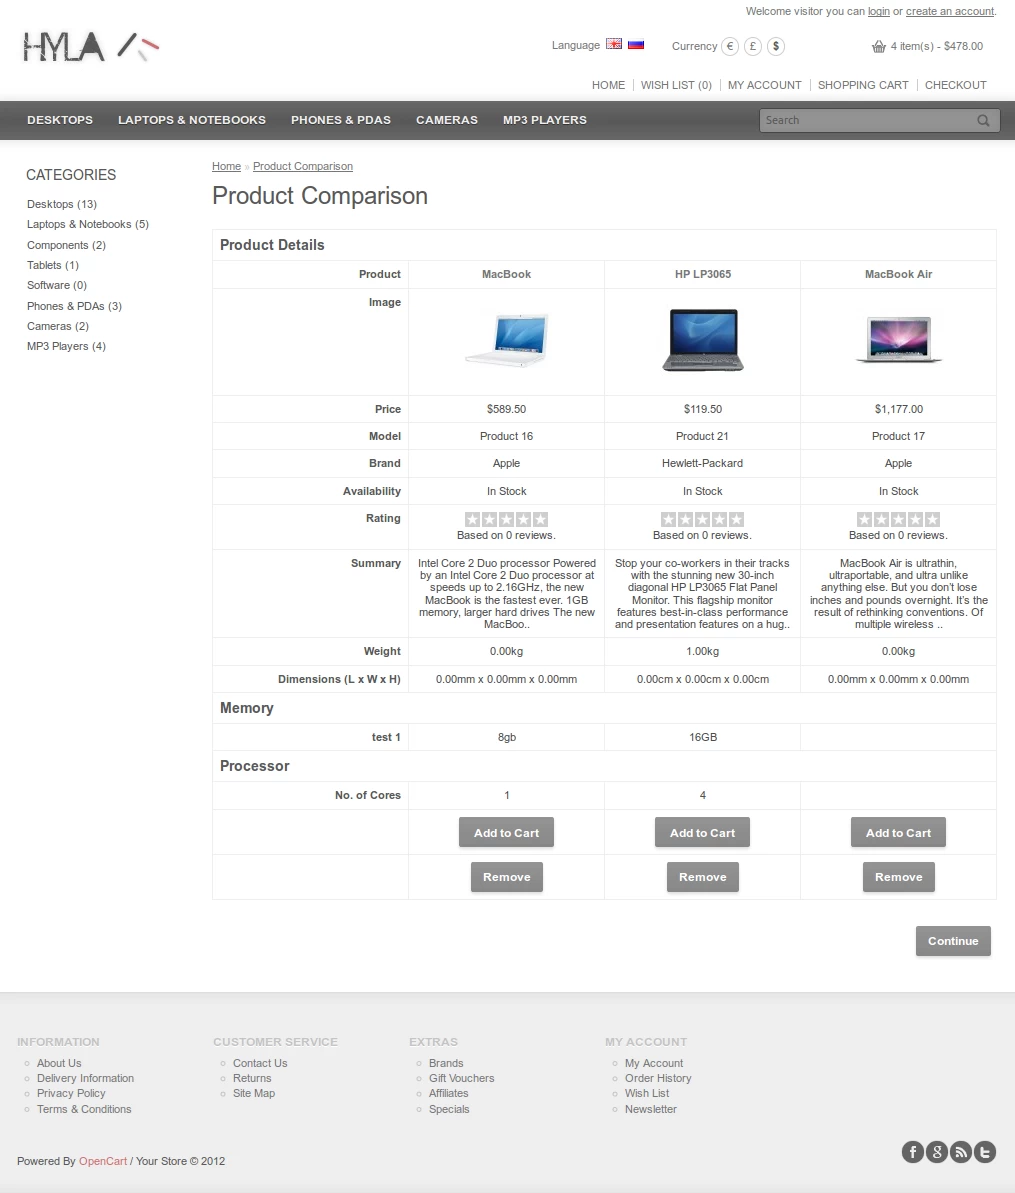Image resolution: width=1015 pixels, height=1193 pixels.
Task: Click the login link
Action: tap(879, 11)
